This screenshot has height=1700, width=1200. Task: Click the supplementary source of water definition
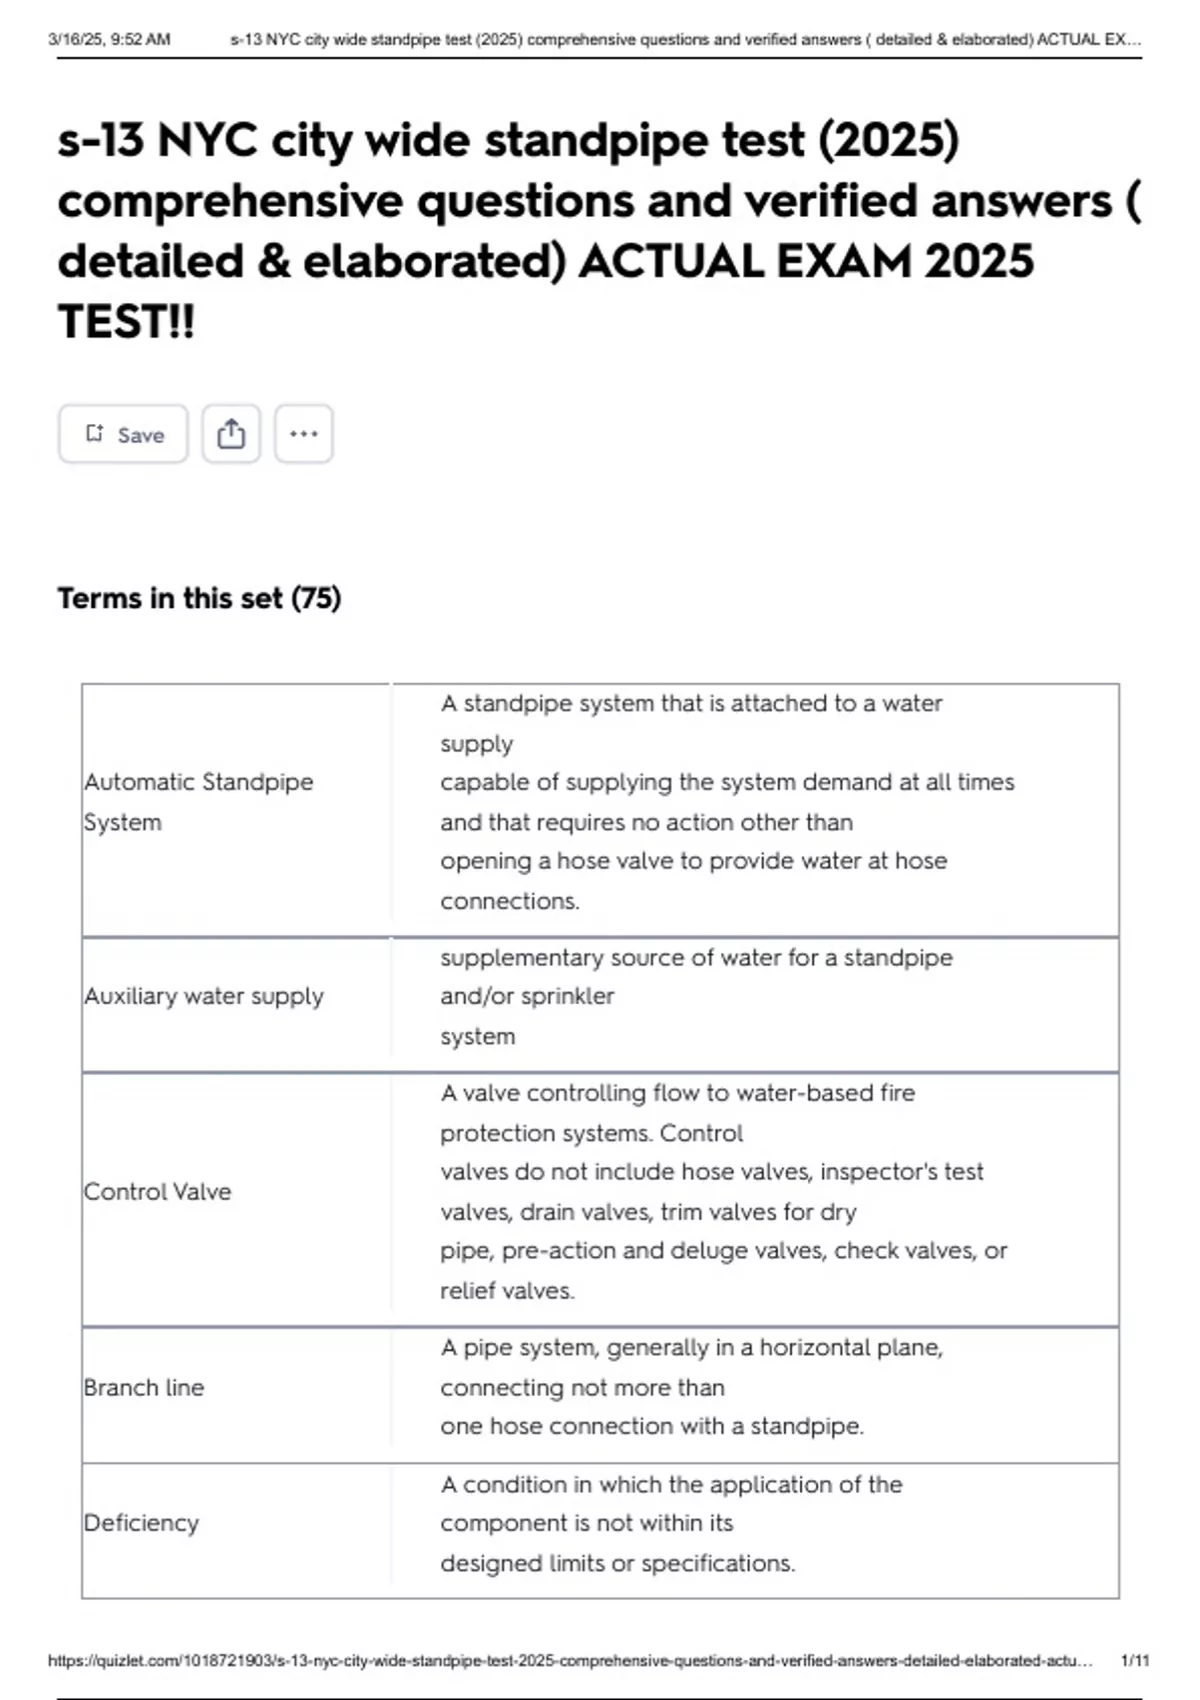tap(696, 996)
